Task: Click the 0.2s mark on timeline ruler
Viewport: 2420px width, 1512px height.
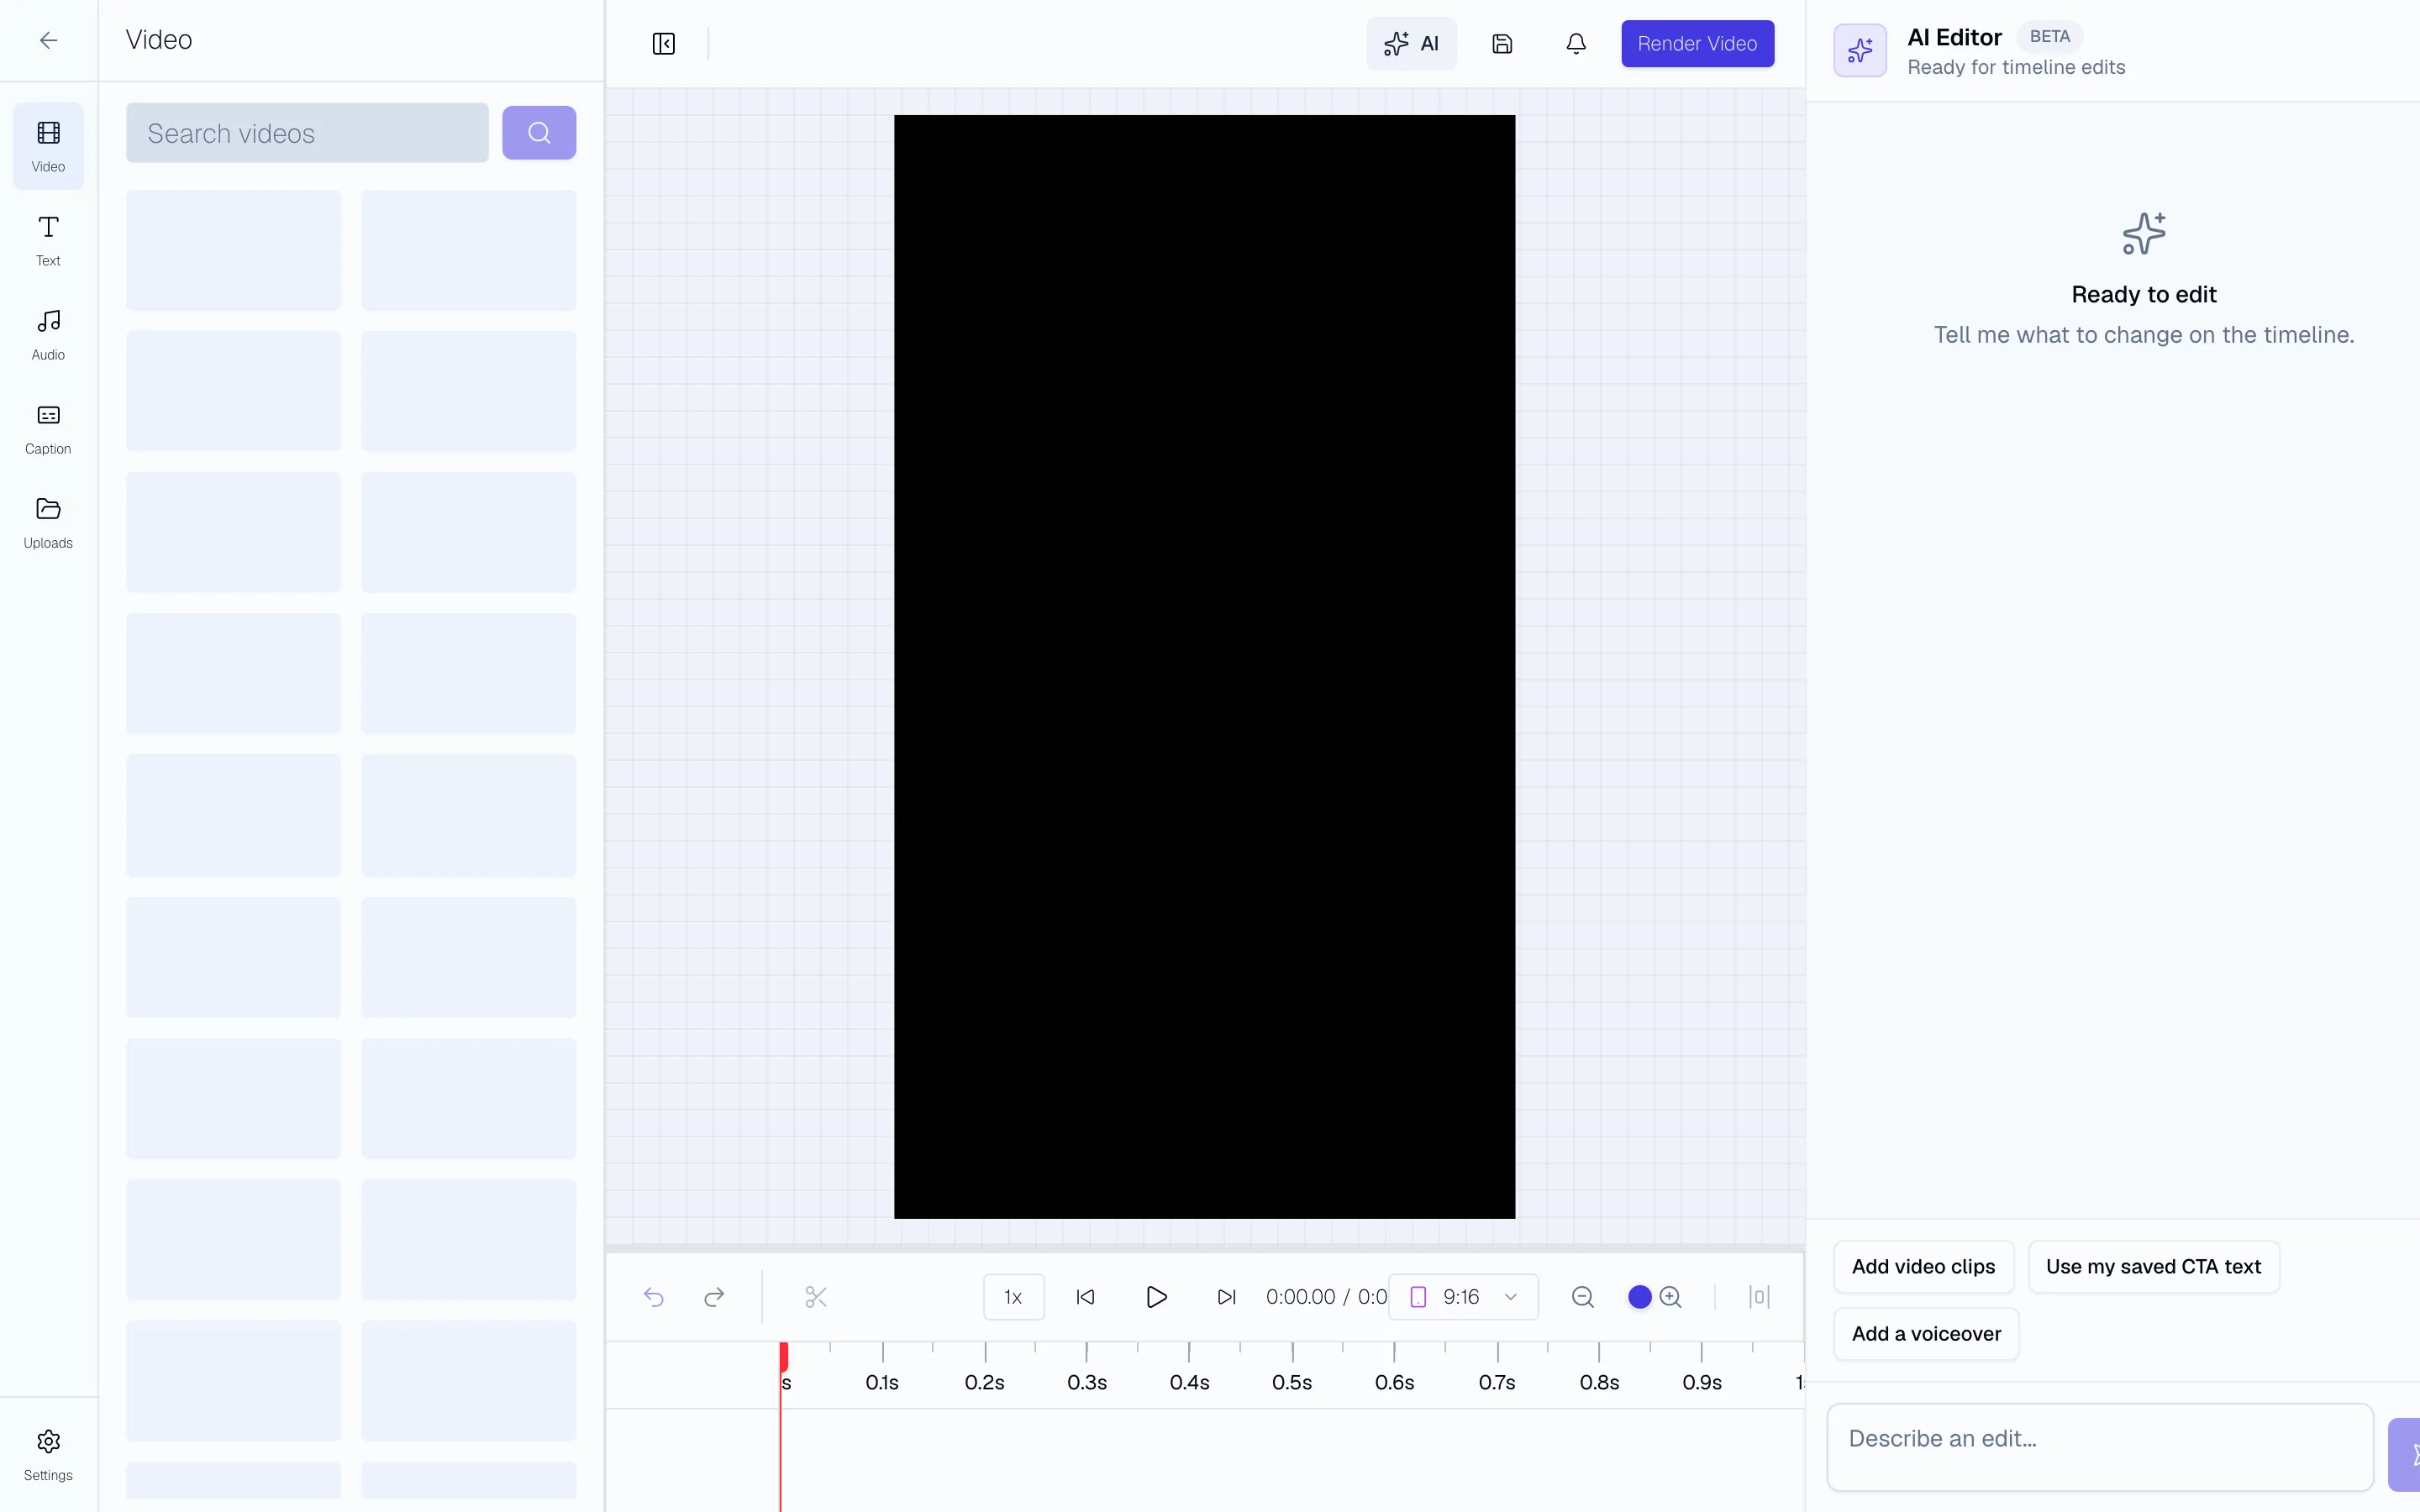Action: point(984,1382)
